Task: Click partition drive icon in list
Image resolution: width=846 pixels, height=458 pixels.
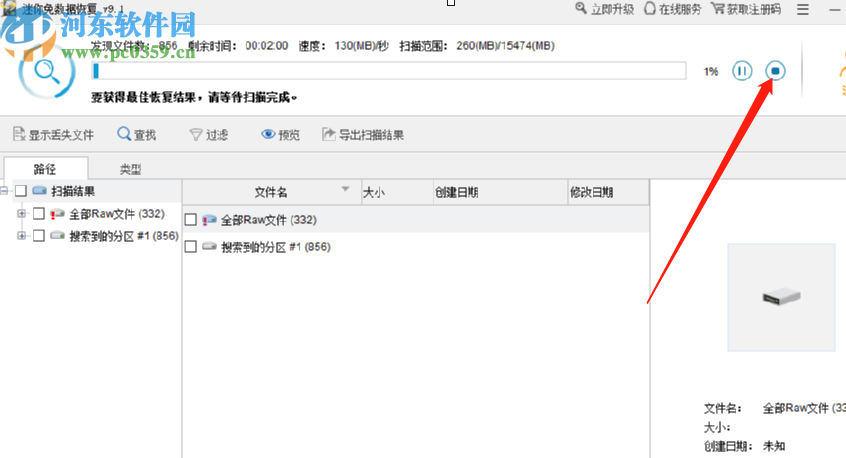Action: coord(209,247)
